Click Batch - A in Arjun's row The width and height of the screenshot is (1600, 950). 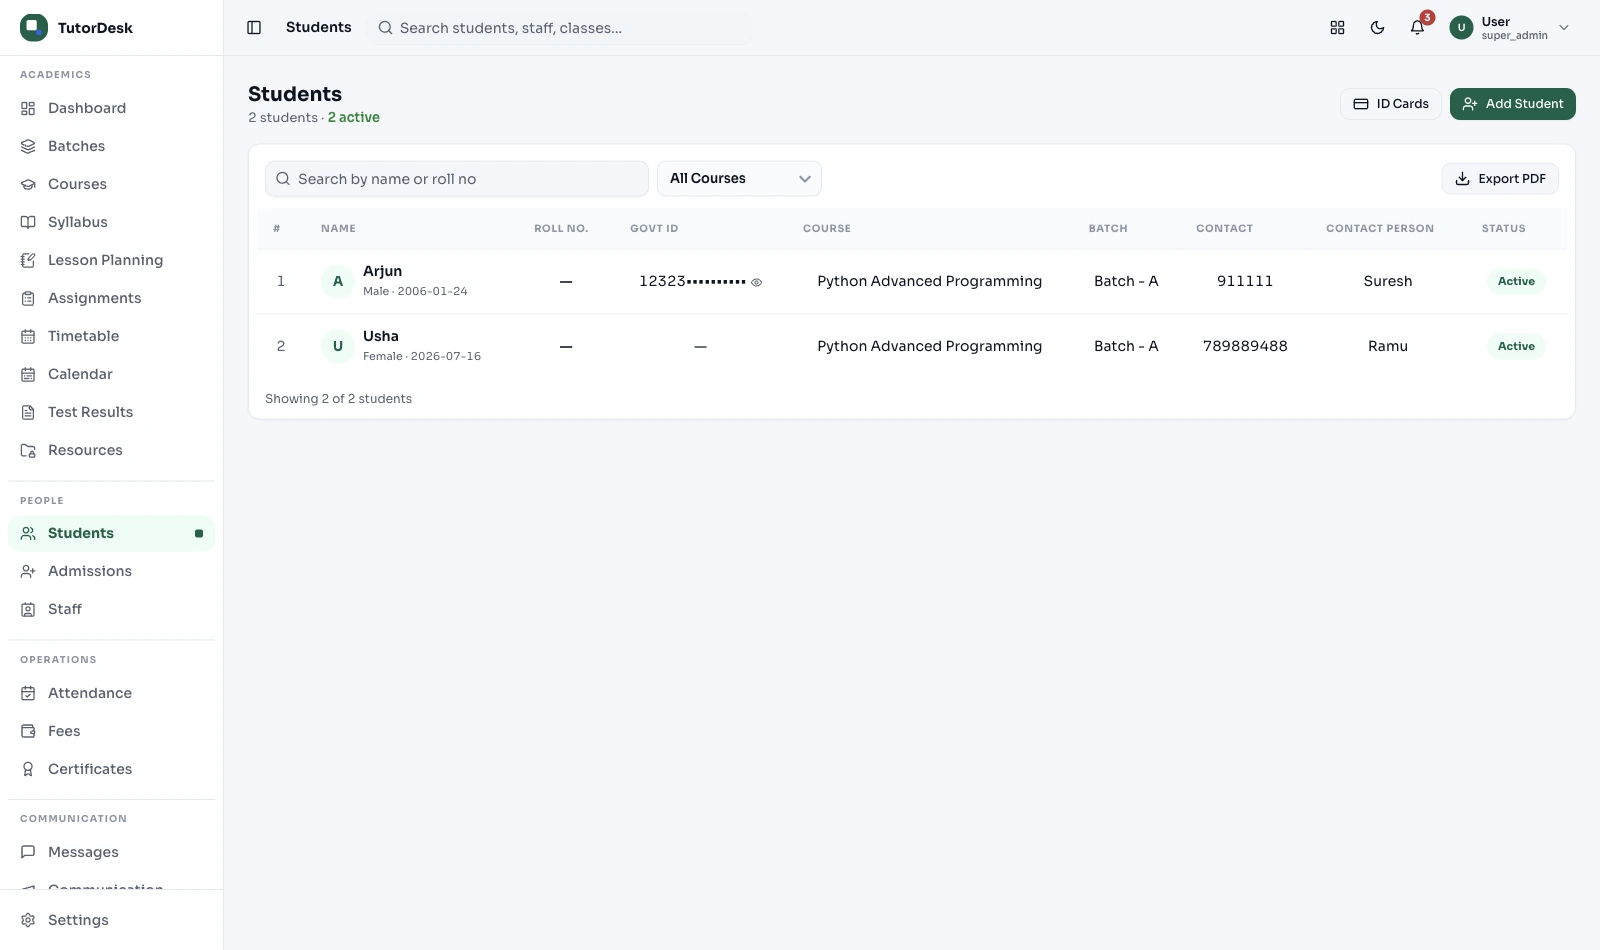[1126, 281]
